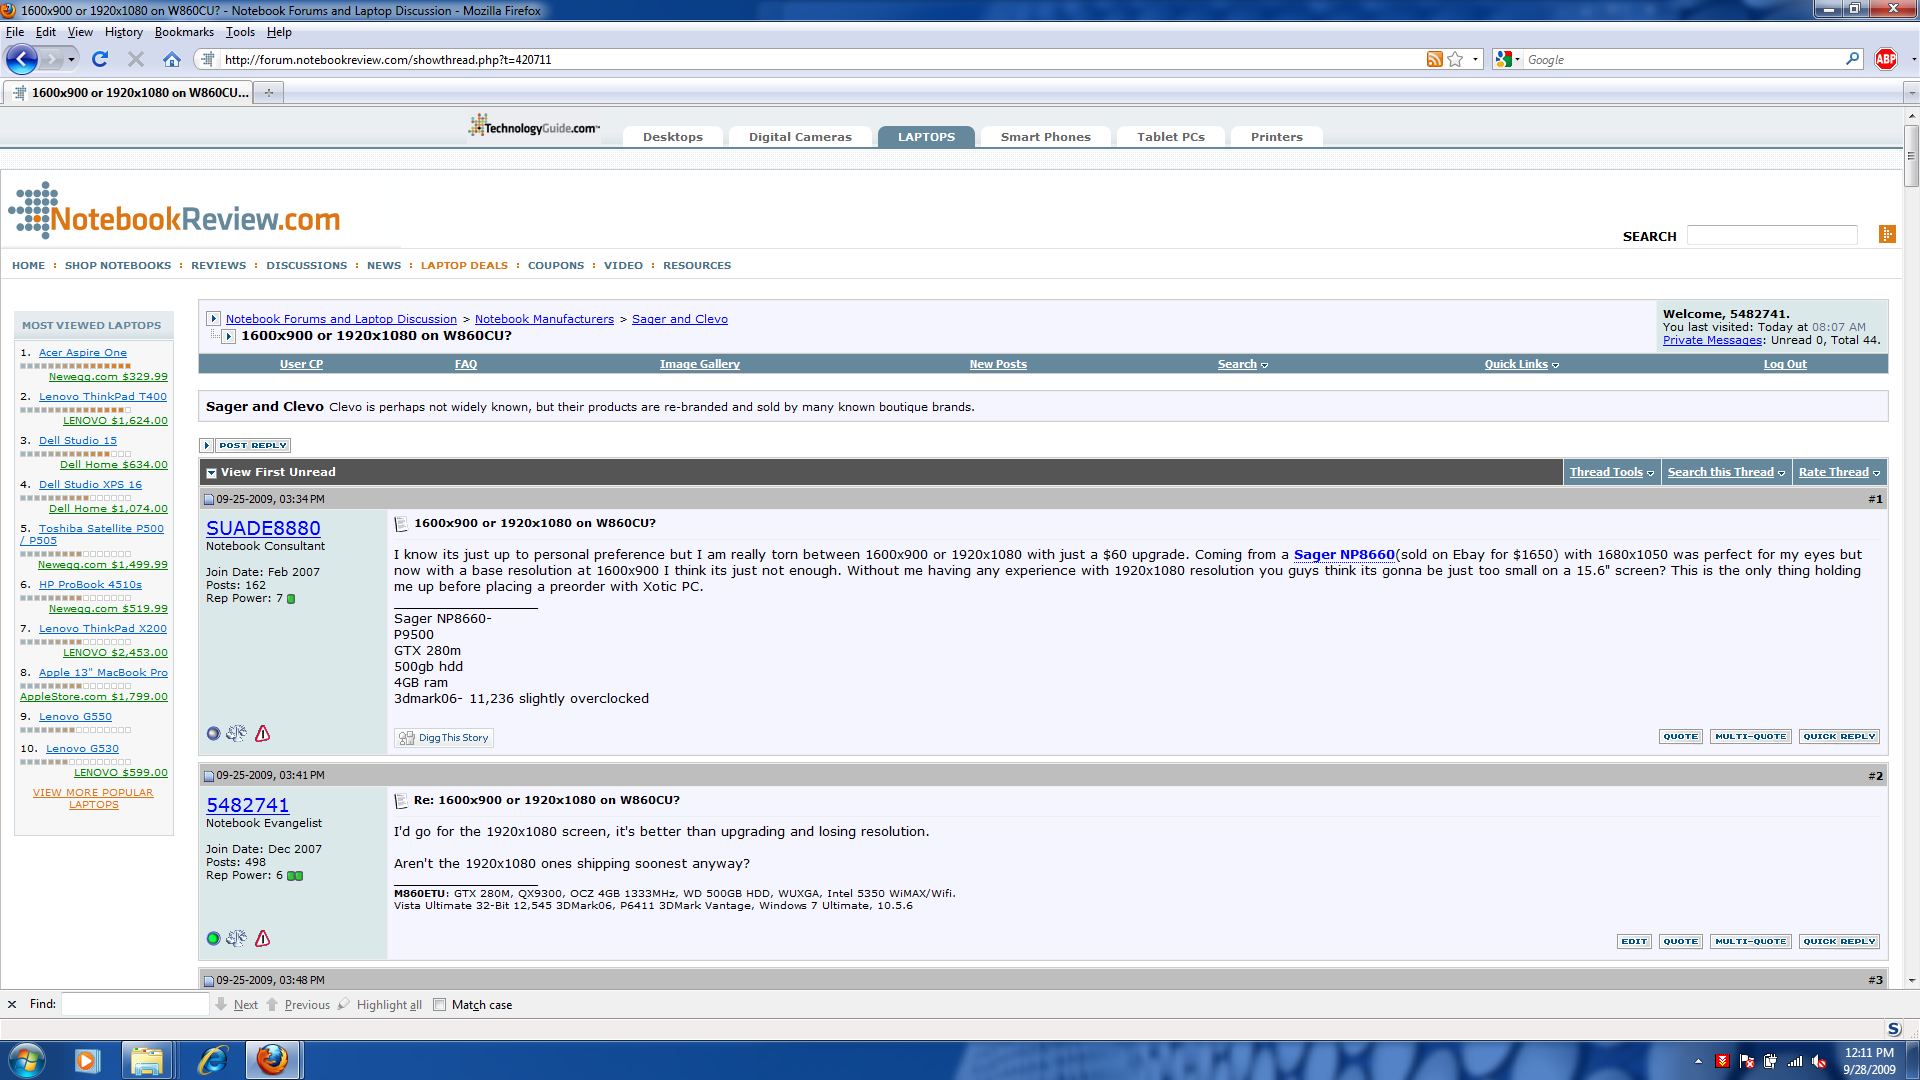Open the list all tabs dropdown
The image size is (1920, 1080).
[1911, 93]
